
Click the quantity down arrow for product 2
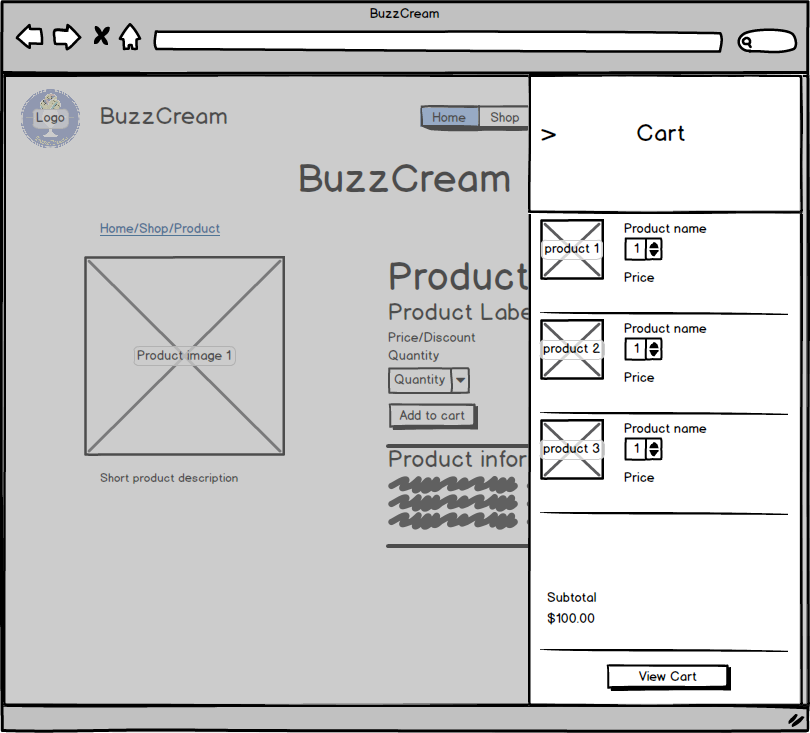(655, 353)
